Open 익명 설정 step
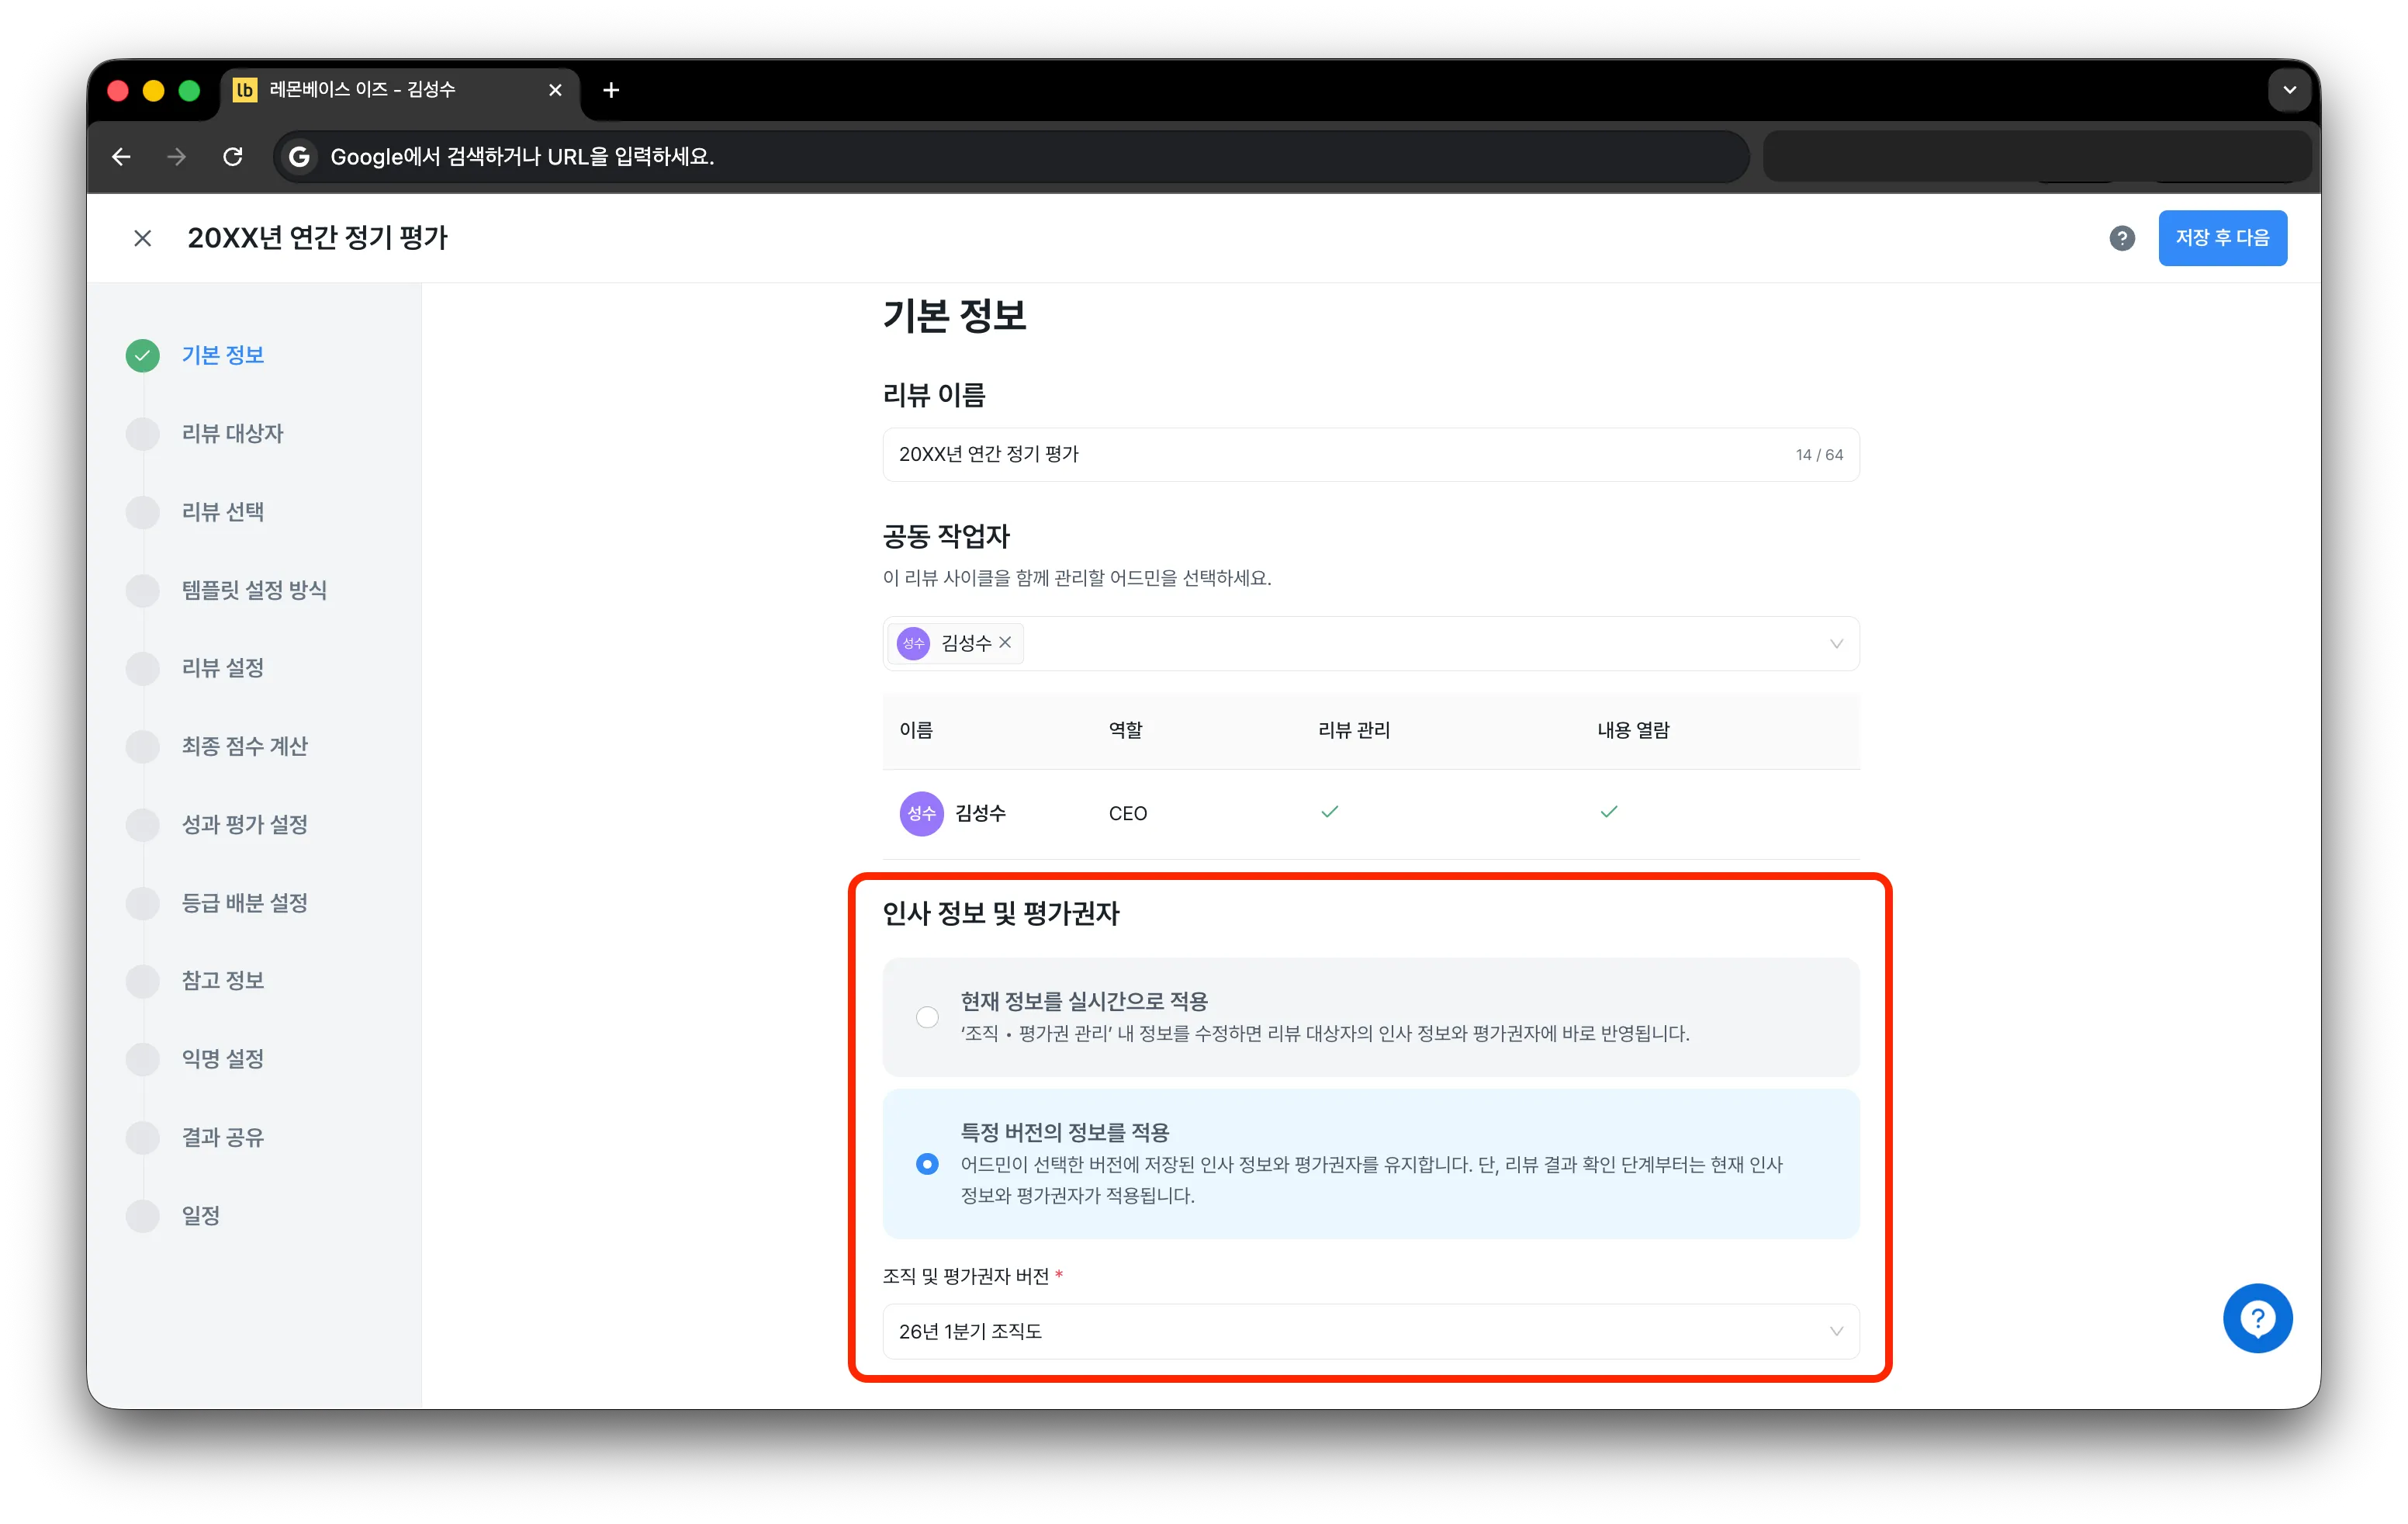2408x1524 pixels. click(222, 1059)
